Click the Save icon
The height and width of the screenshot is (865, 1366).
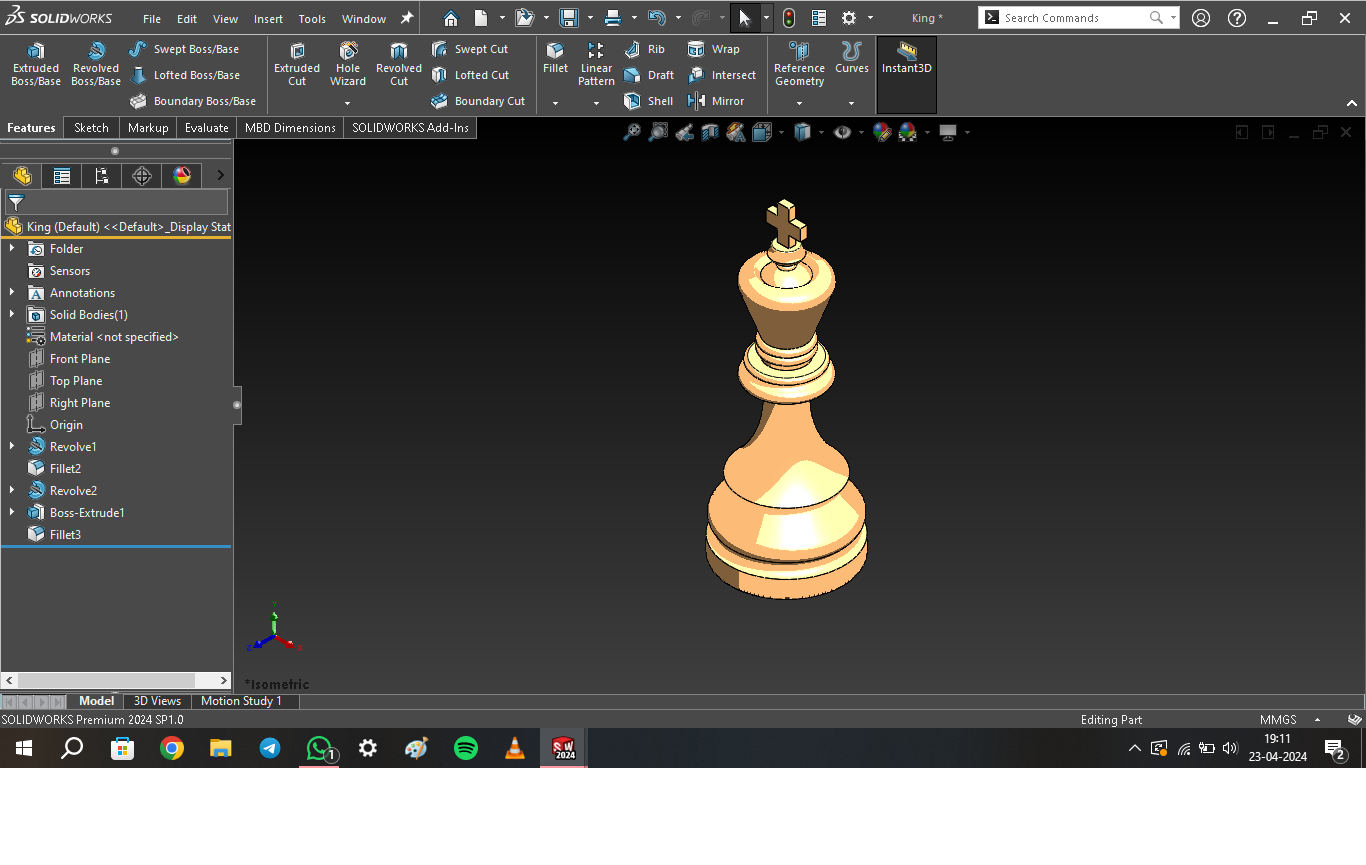click(x=569, y=18)
